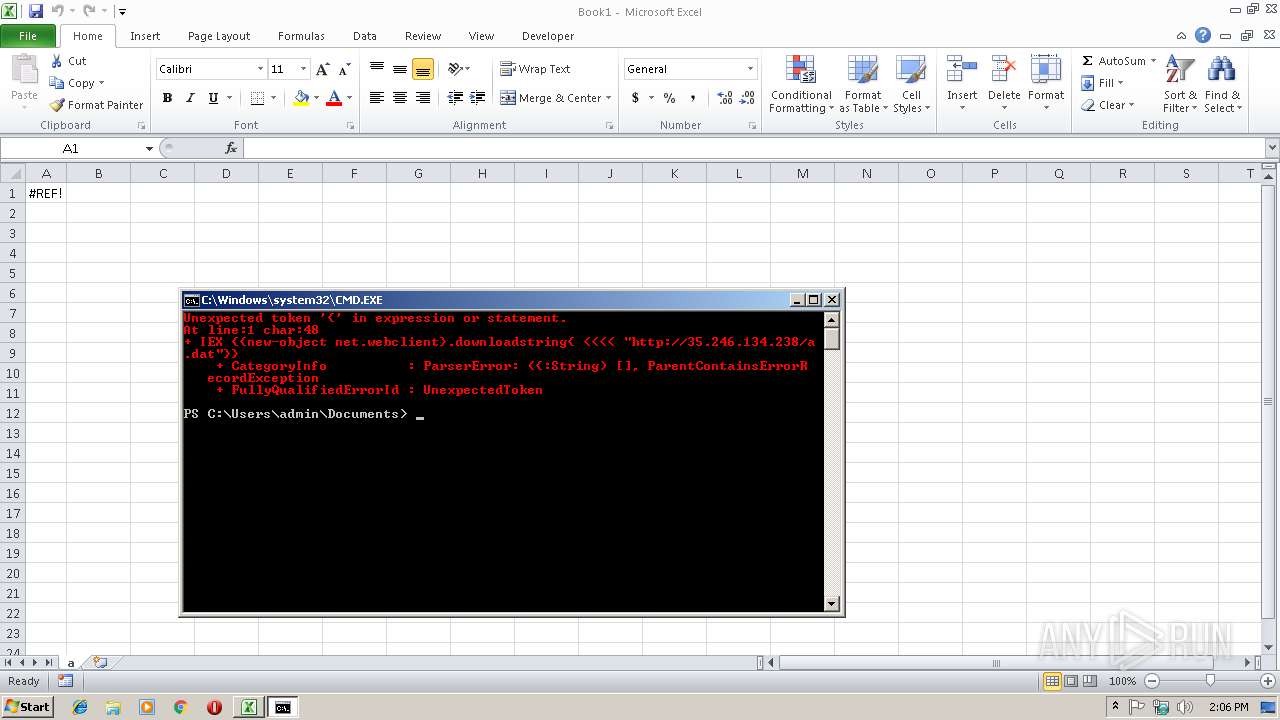
Task: Switch to Page Layout view in status bar
Action: [1071, 681]
